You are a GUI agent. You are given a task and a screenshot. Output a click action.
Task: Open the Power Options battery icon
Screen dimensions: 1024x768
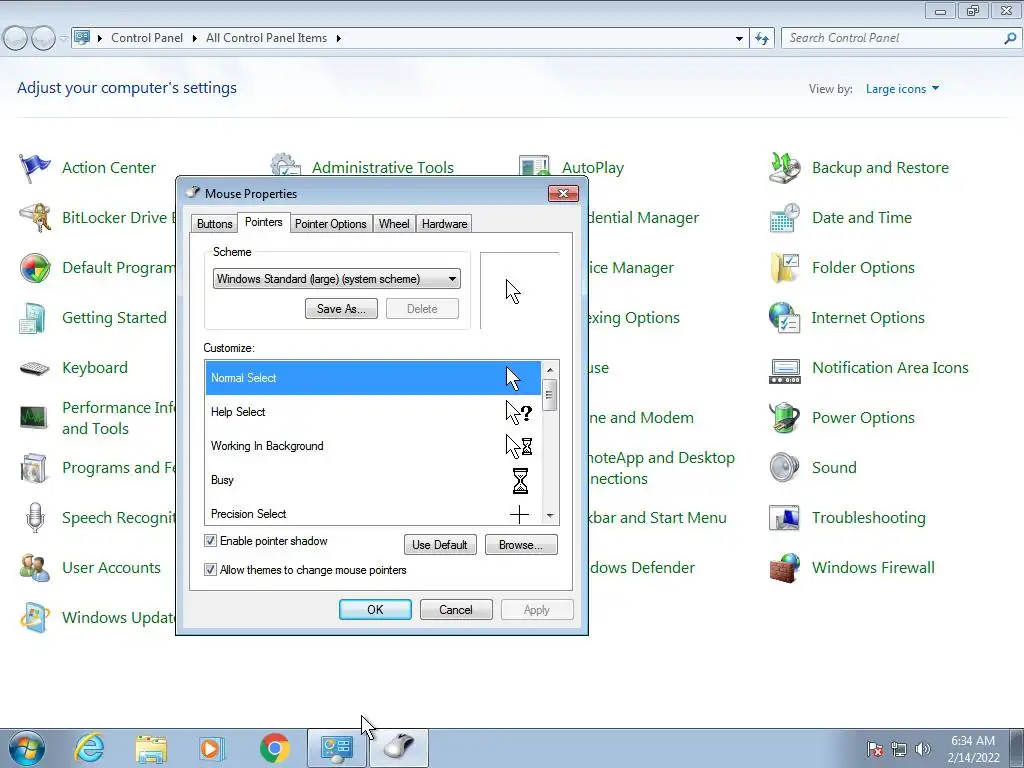click(x=784, y=418)
